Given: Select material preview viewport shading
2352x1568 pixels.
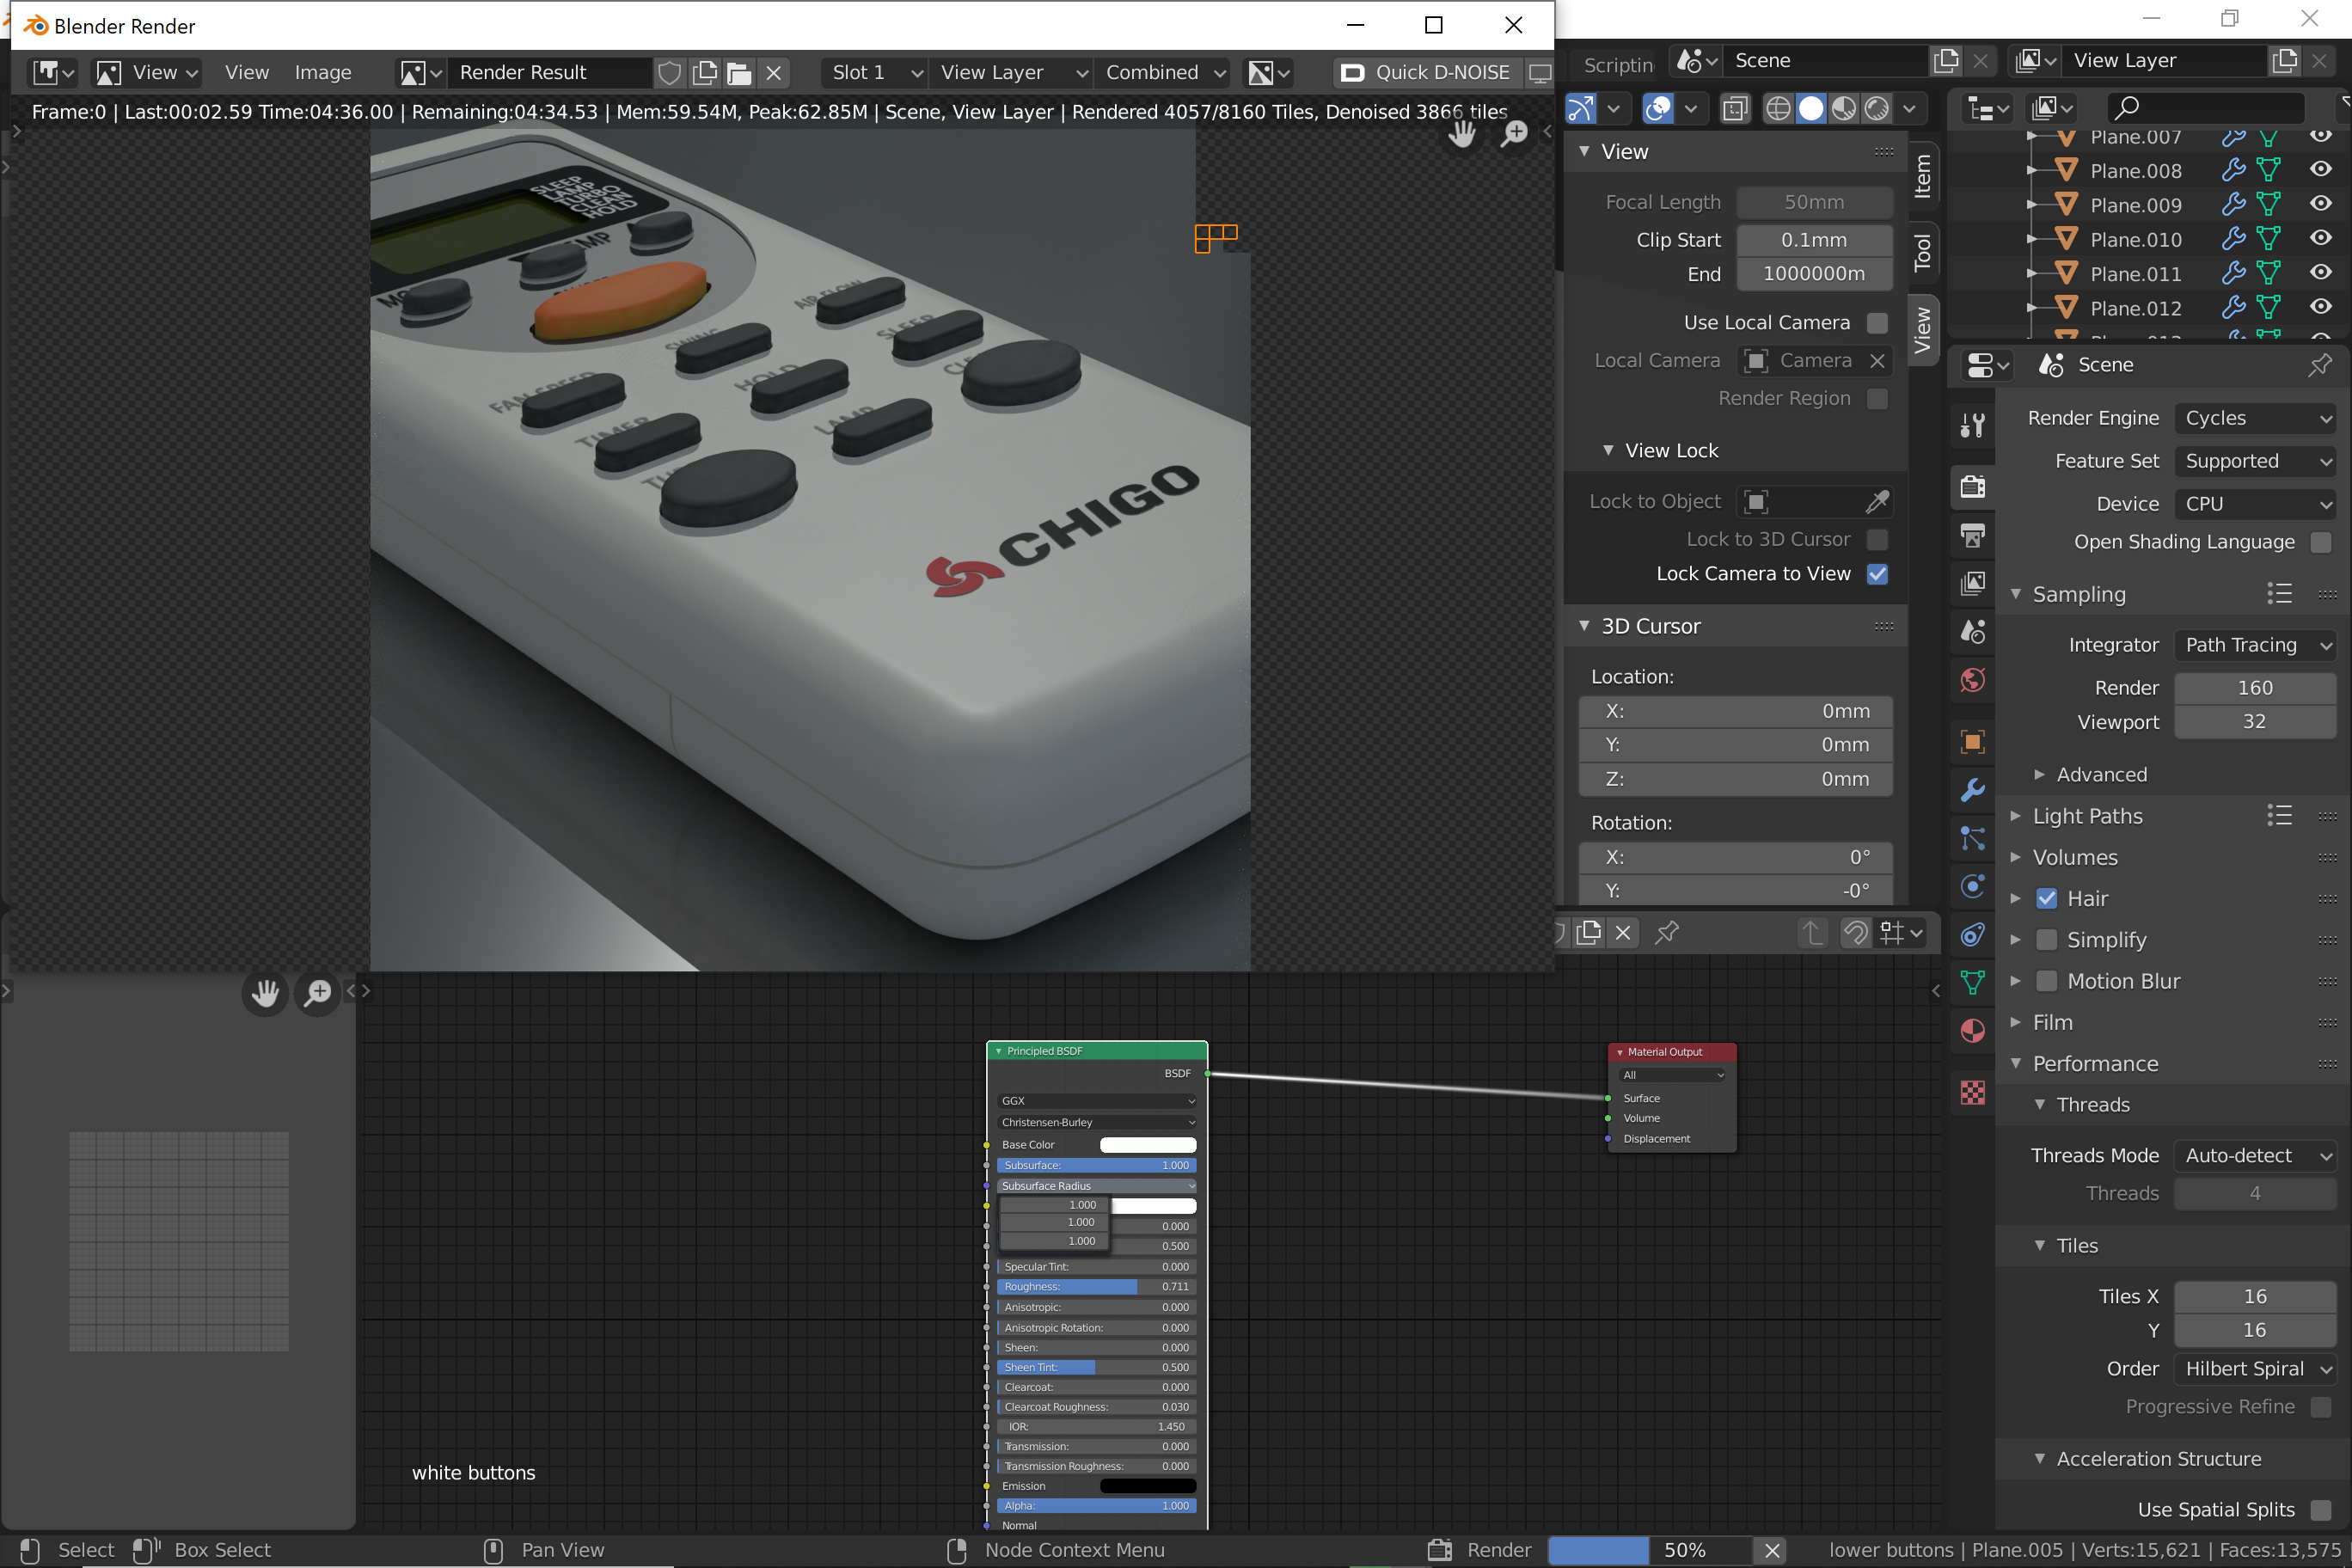Looking at the screenshot, I should [x=1844, y=108].
